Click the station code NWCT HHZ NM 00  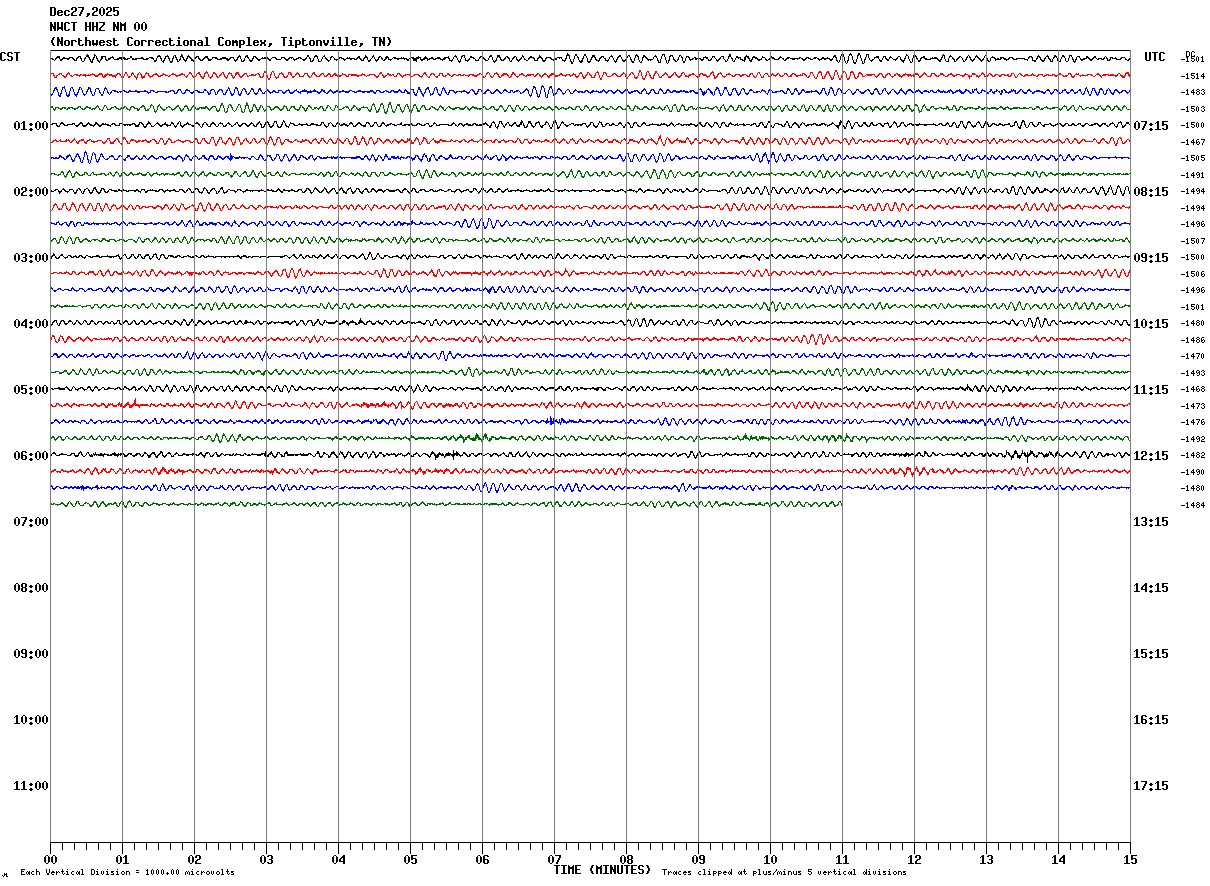[x=98, y=27]
